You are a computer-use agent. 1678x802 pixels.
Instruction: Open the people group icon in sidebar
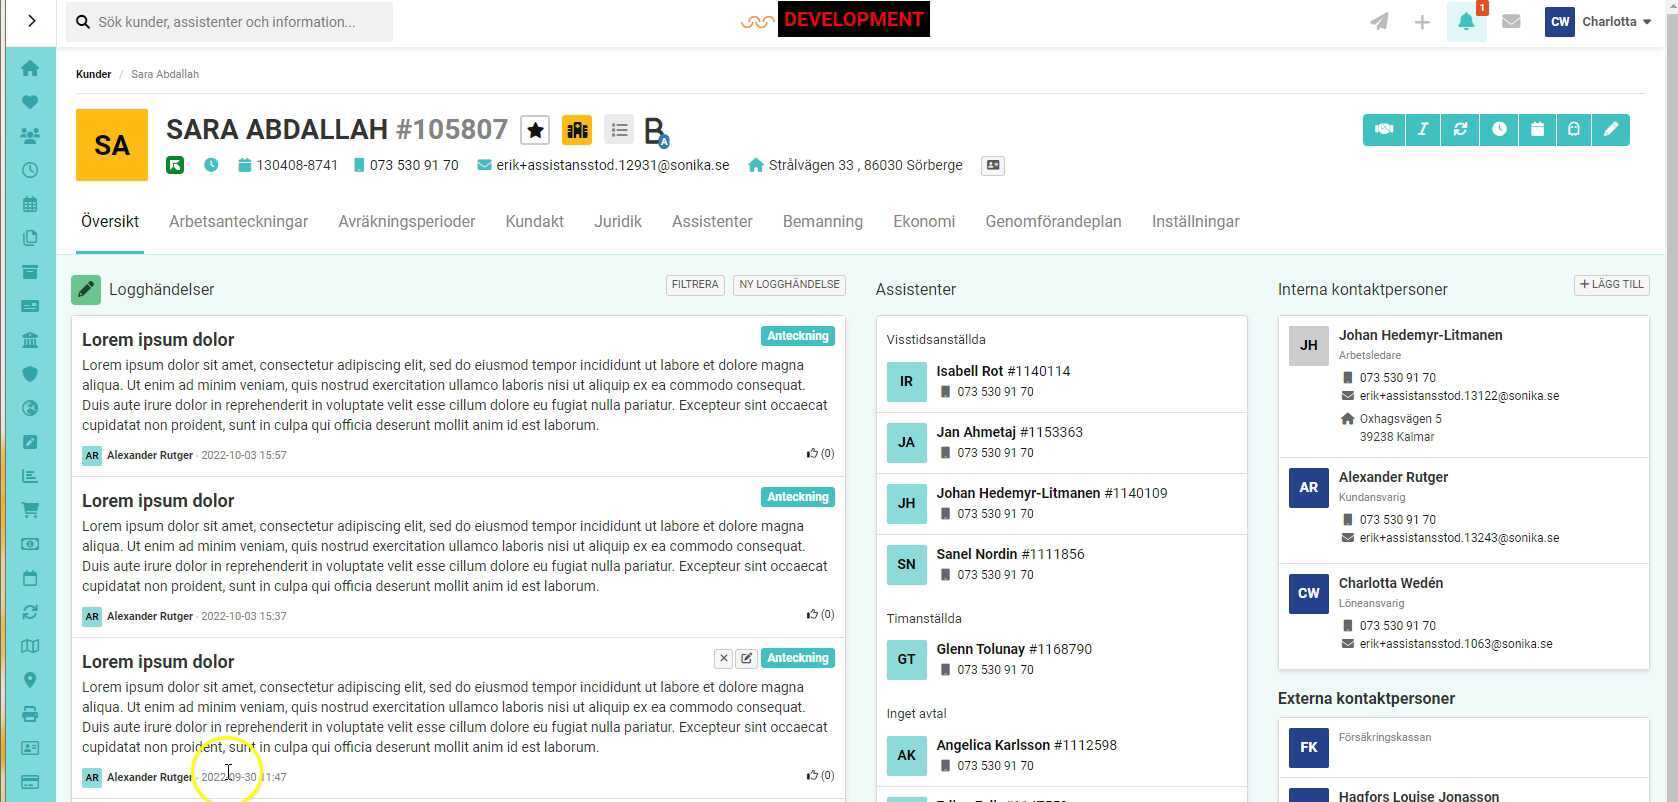click(30, 136)
